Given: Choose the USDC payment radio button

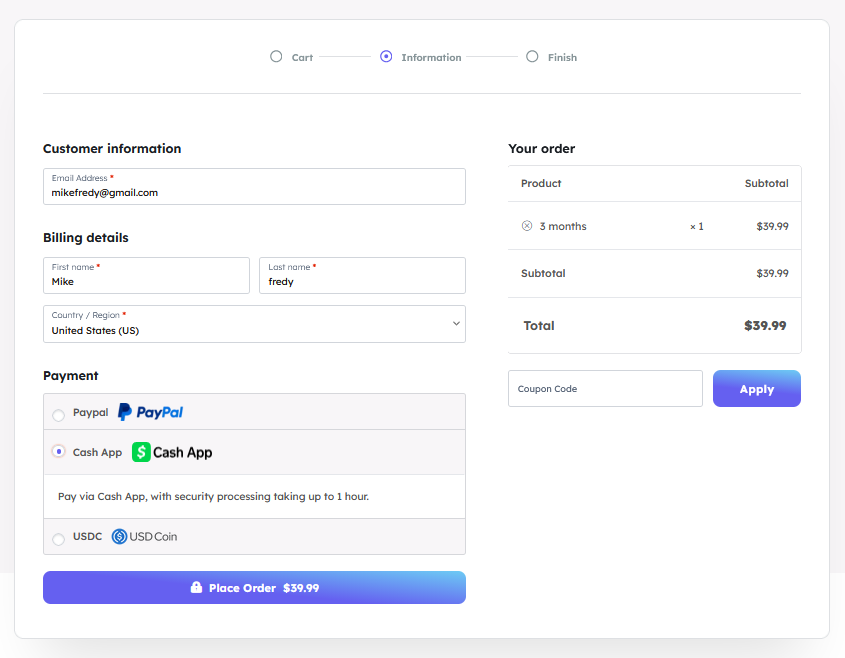Looking at the screenshot, I should 58,539.
